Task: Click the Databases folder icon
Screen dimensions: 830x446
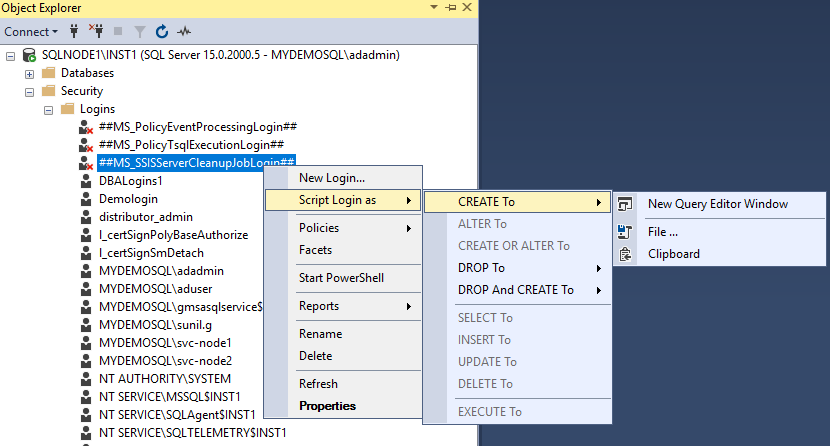Action: pos(49,72)
